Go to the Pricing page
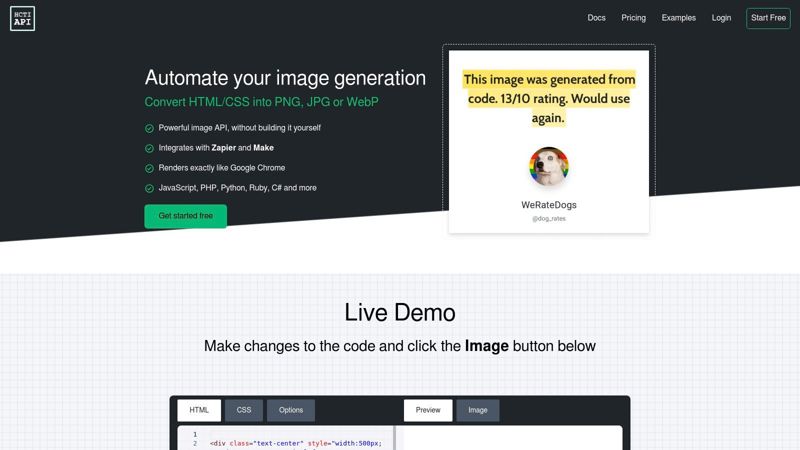800x450 pixels. (633, 18)
